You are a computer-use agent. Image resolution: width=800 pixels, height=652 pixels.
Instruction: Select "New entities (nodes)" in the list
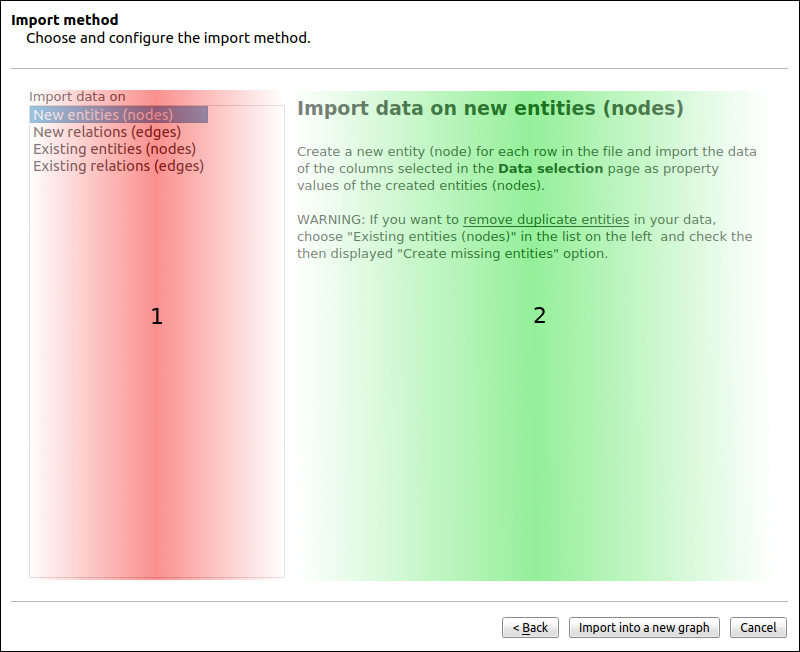103,115
